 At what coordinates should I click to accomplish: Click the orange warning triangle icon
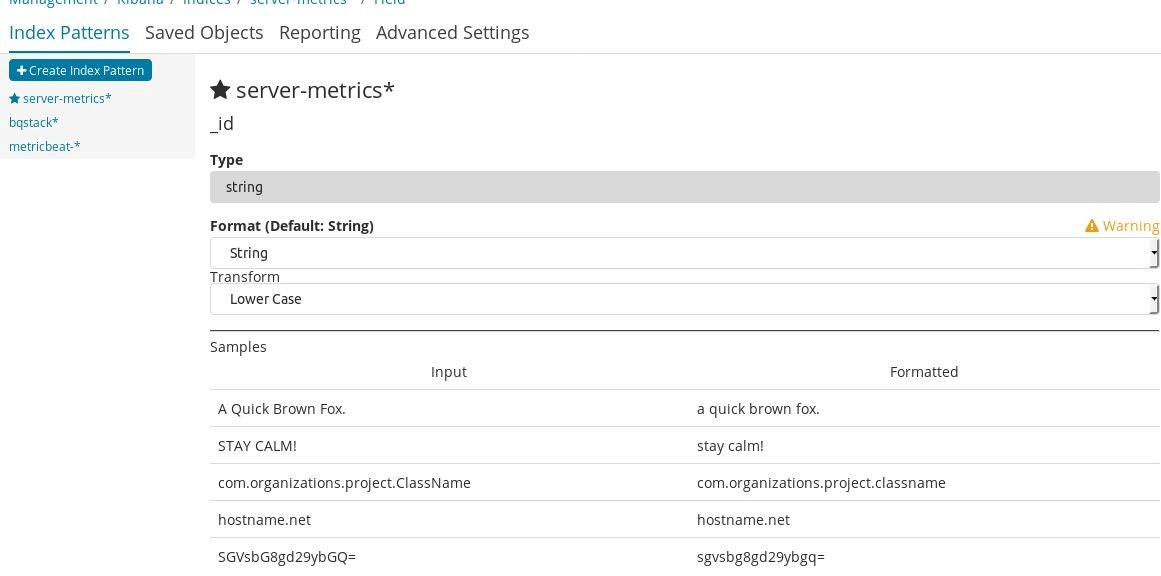click(1092, 226)
